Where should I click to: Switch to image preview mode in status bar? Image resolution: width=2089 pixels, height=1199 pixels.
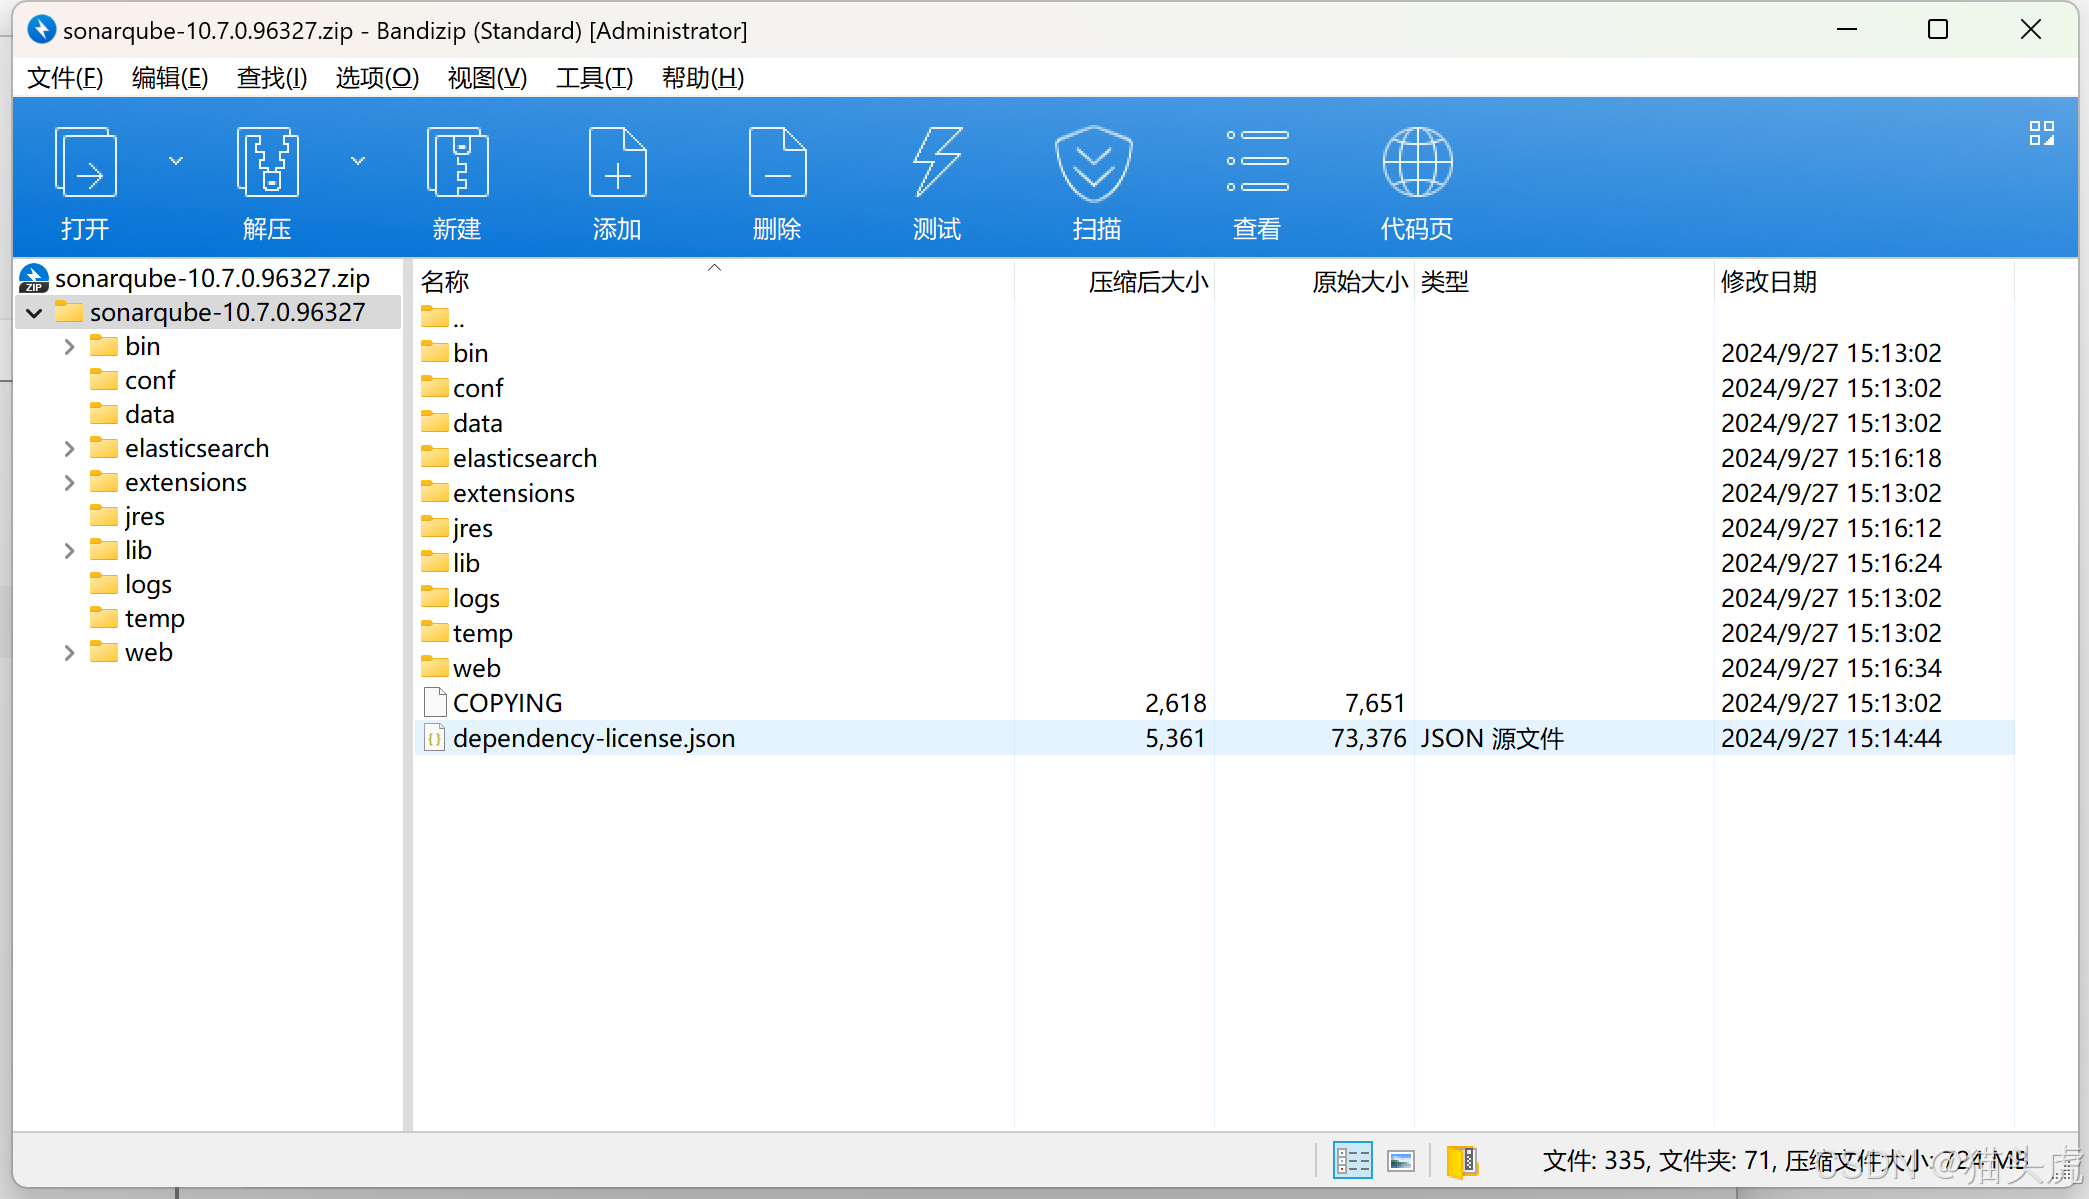click(x=1400, y=1161)
